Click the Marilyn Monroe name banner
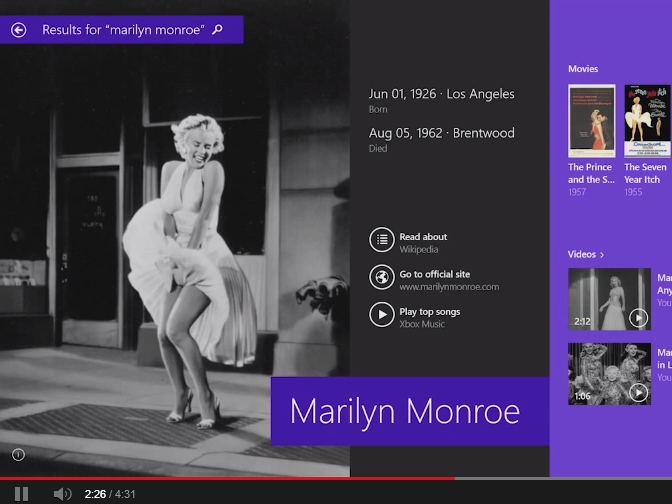This screenshot has width=672, height=504. click(x=410, y=411)
